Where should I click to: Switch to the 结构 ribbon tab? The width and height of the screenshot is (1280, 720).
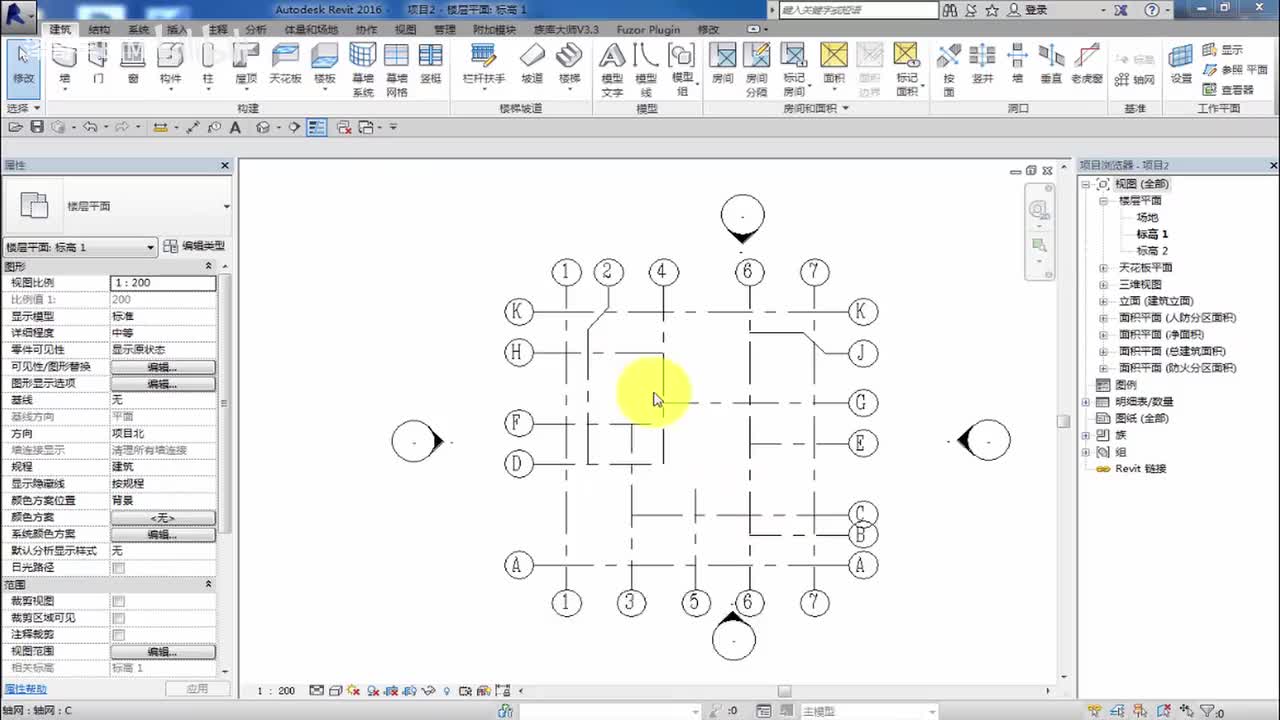(99, 30)
